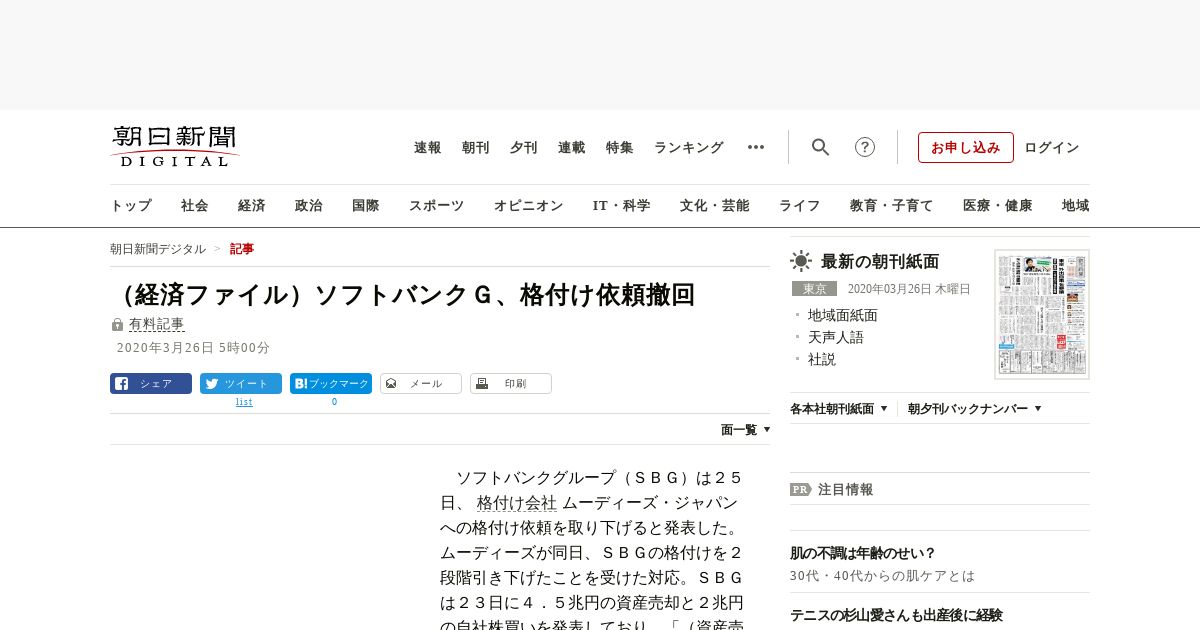1200x630 pixels.
Task: Open the search magnifier icon
Action: click(820, 147)
